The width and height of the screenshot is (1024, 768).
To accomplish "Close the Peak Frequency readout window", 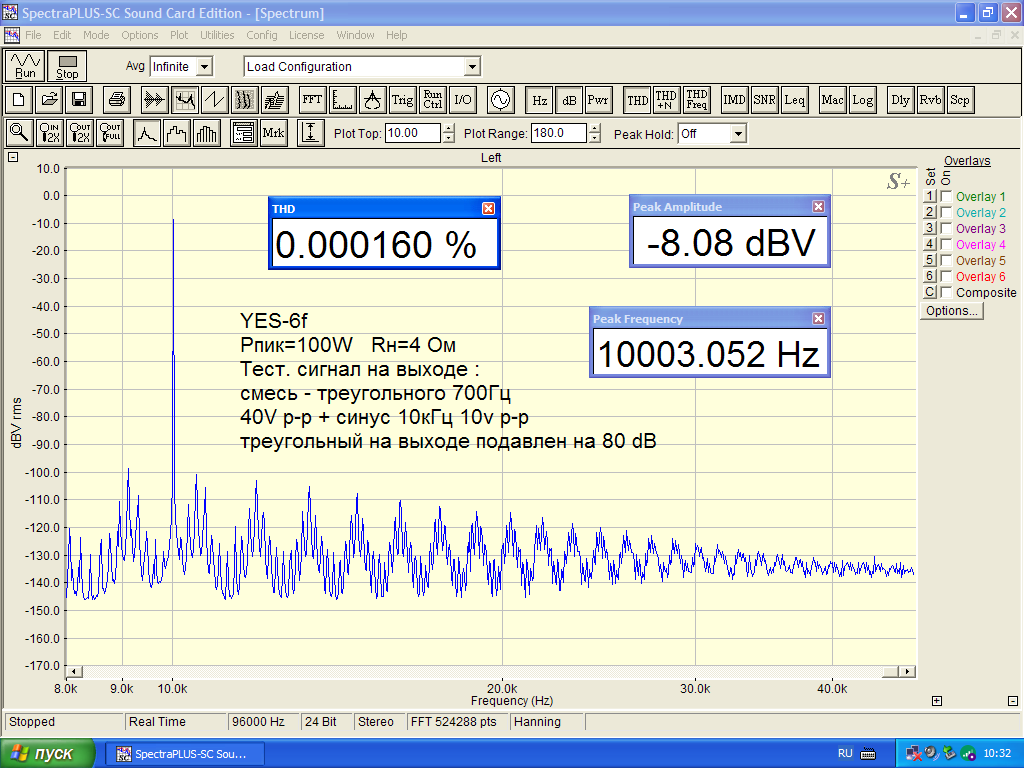I will coord(818,319).
